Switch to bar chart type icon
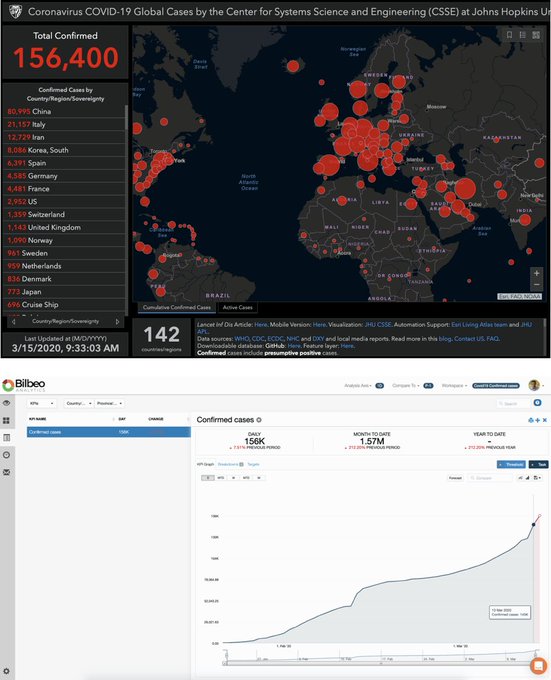The height and width of the screenshot is (680, 551). pyautogui.click(x=527, y=478)
